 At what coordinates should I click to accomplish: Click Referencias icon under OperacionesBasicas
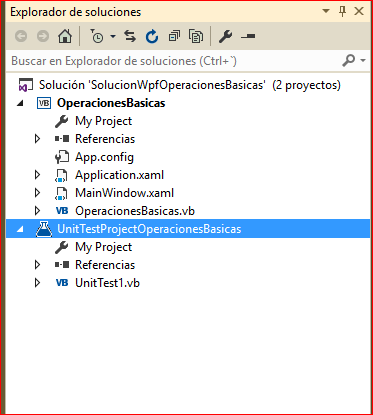[62, 139]
